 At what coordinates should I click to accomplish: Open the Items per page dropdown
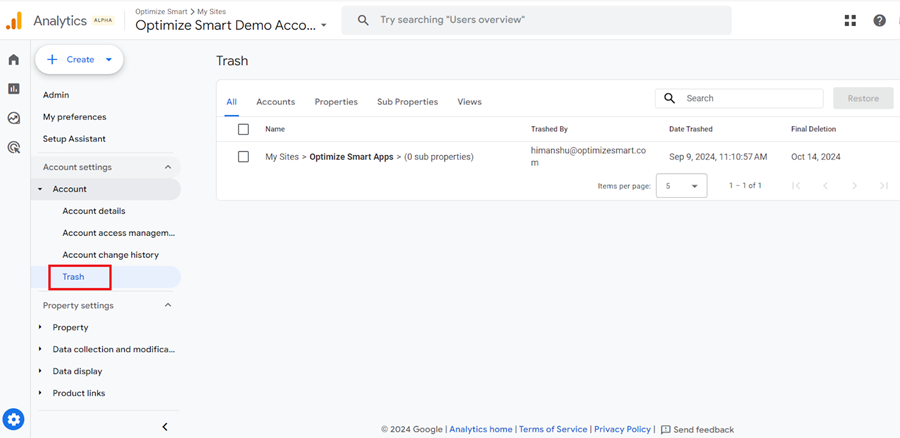(681, 186)
